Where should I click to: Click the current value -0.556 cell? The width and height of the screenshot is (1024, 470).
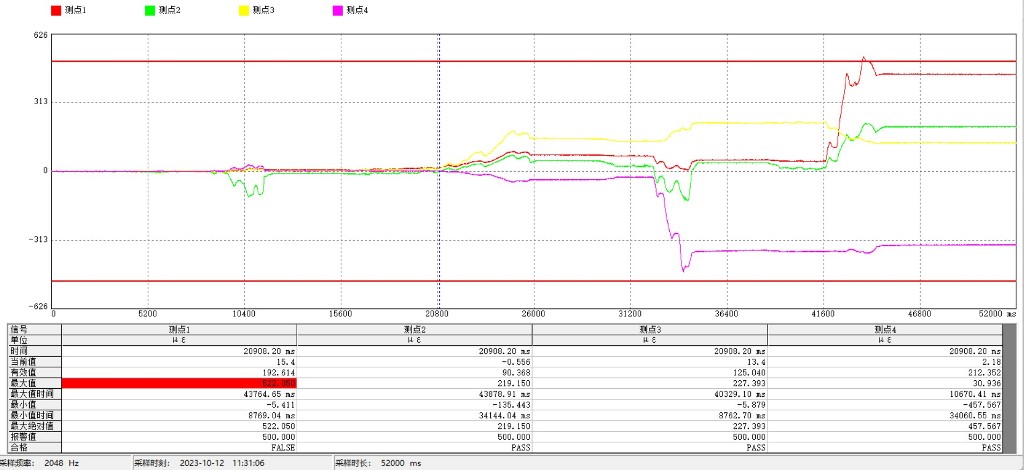click(415, 361)
